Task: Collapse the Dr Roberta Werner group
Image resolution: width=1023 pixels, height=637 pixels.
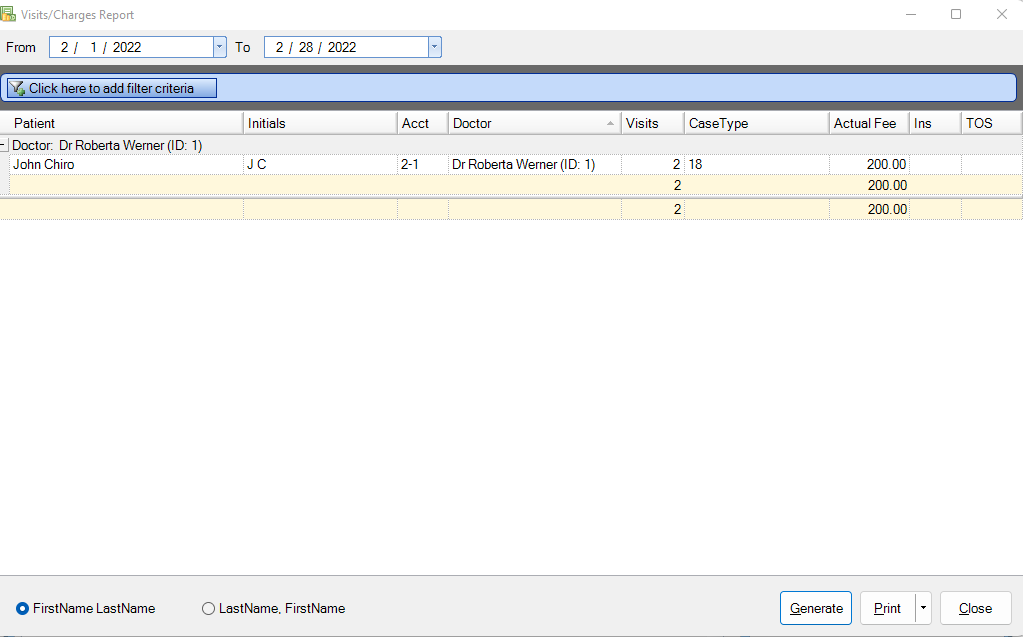Action: coord(5,146)
